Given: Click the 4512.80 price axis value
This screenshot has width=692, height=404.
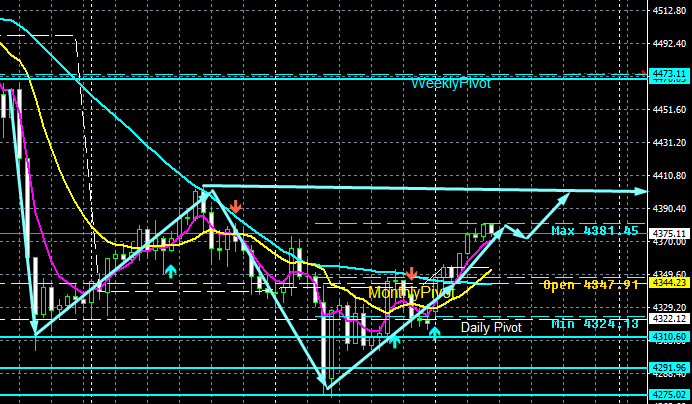Looking at the screenshot, I should click(x=669, y=11).
